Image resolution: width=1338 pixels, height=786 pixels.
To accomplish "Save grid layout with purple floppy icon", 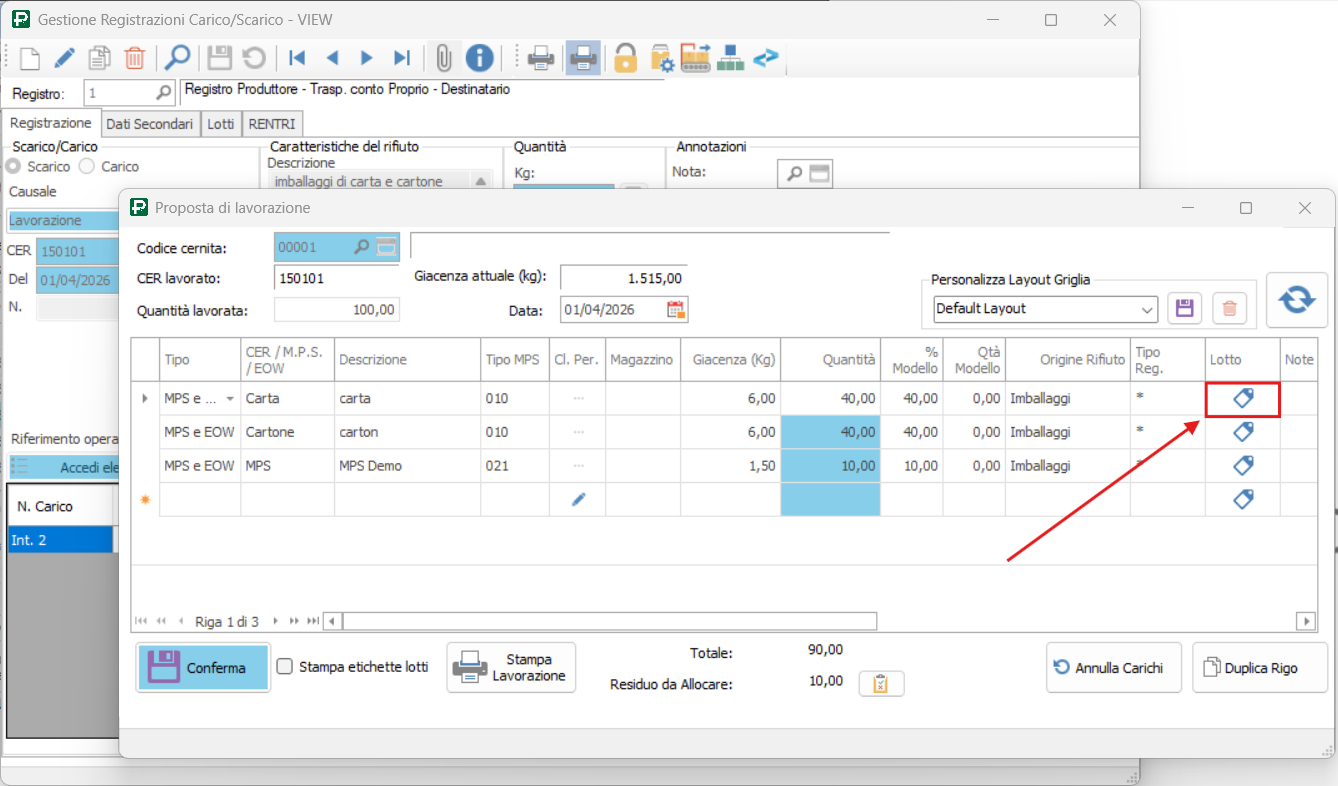I will pyautogui.click(x=1185, y=309).
